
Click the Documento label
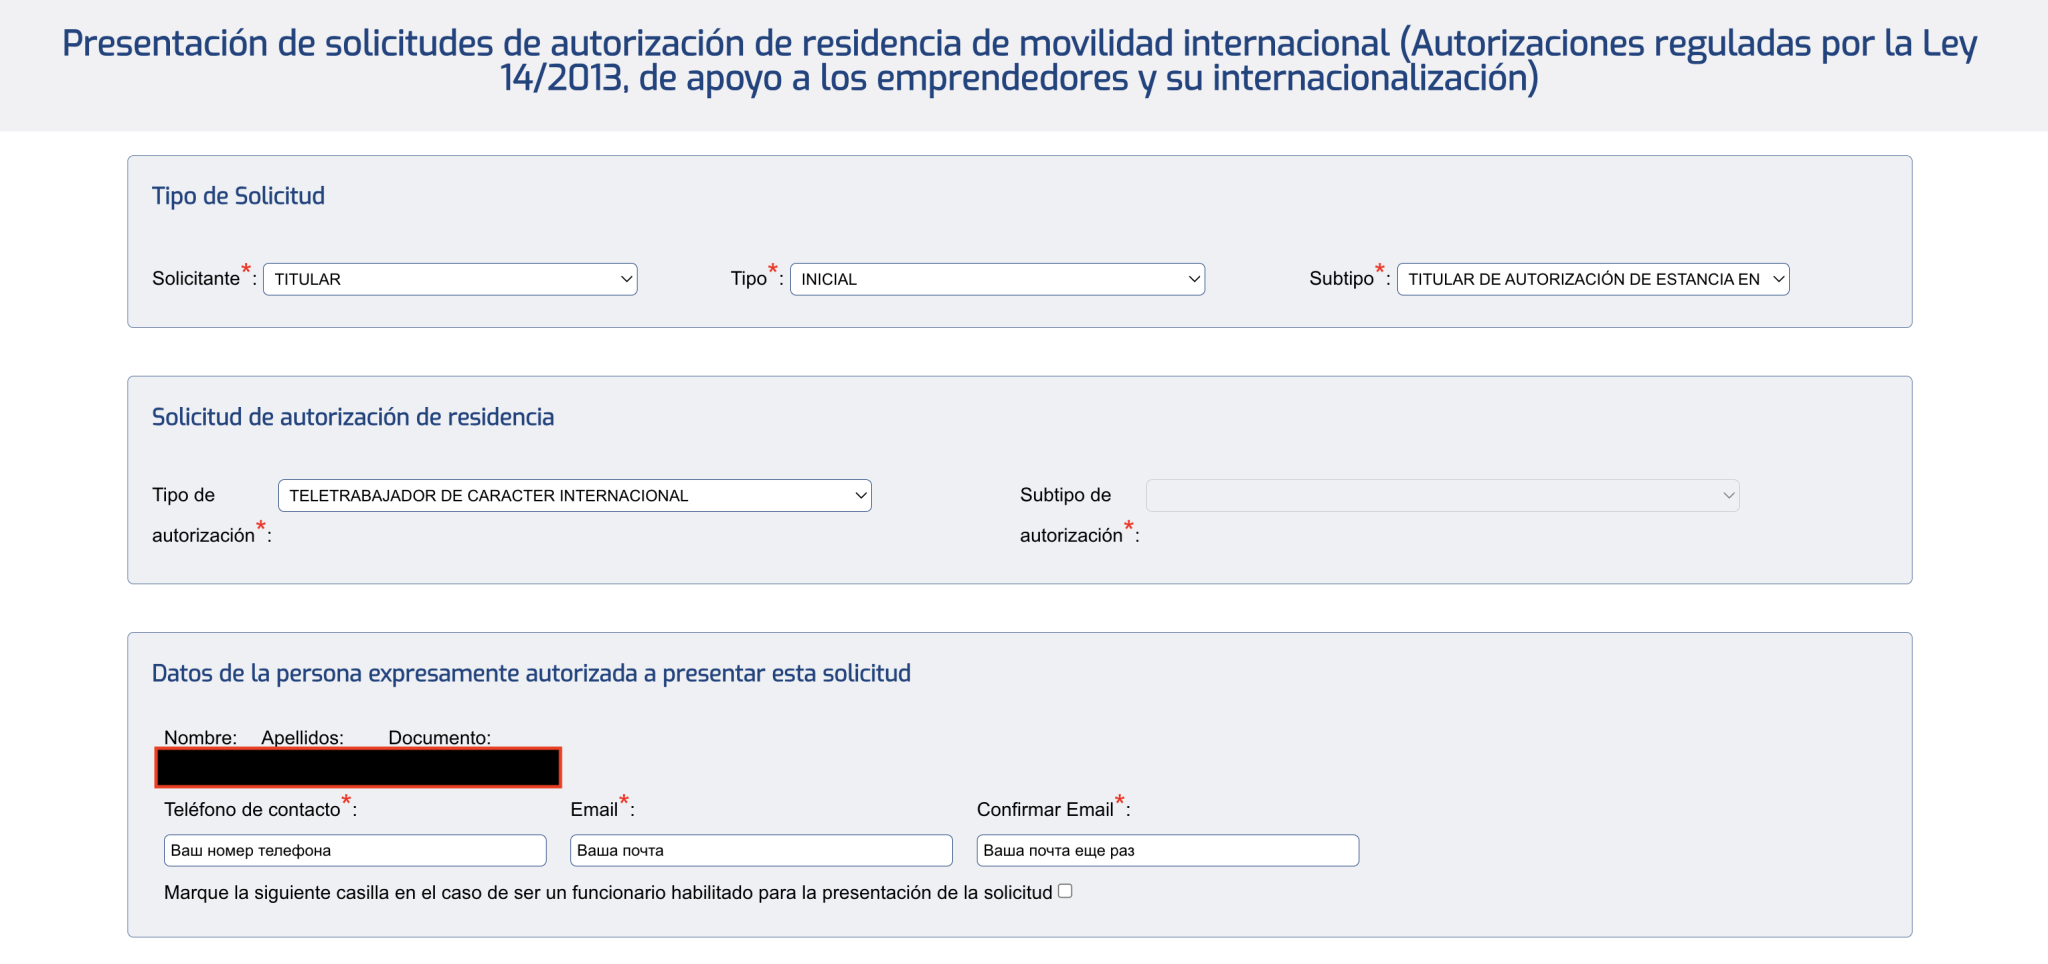439,738
